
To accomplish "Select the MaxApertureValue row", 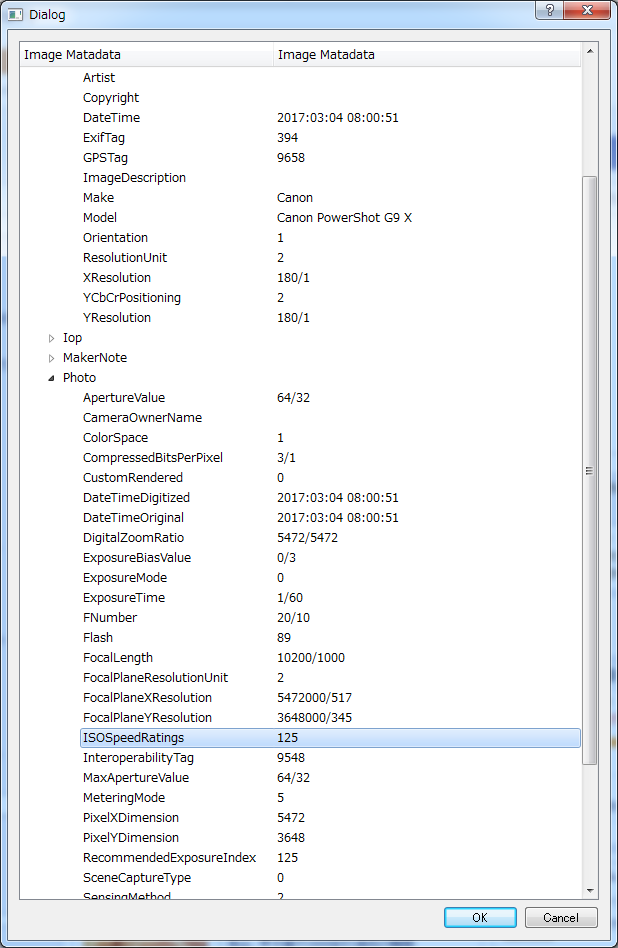I will point(330,777).
